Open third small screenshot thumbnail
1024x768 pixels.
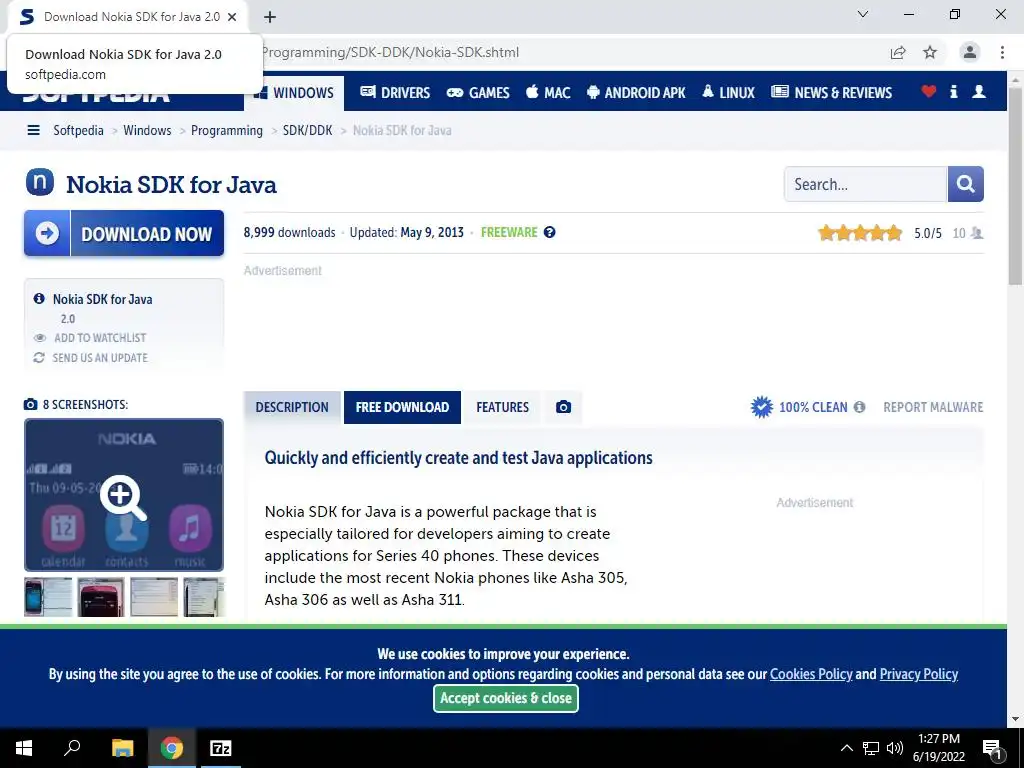(x=154, y=597)
